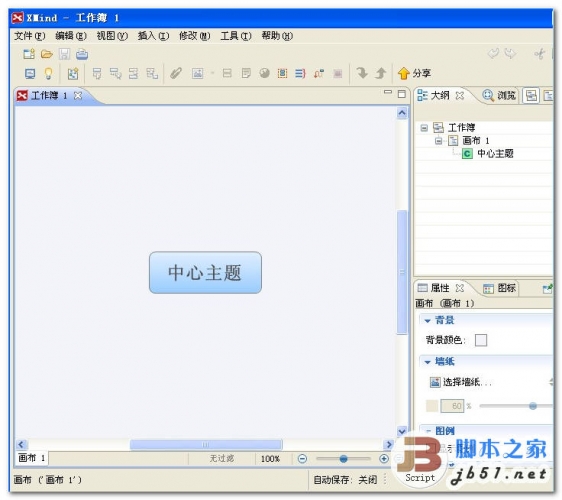The height and width of the screenshot is (500, 562).
Task: Collapse the 背景 section
Action: pyautogui.click(x=428, y=321)
